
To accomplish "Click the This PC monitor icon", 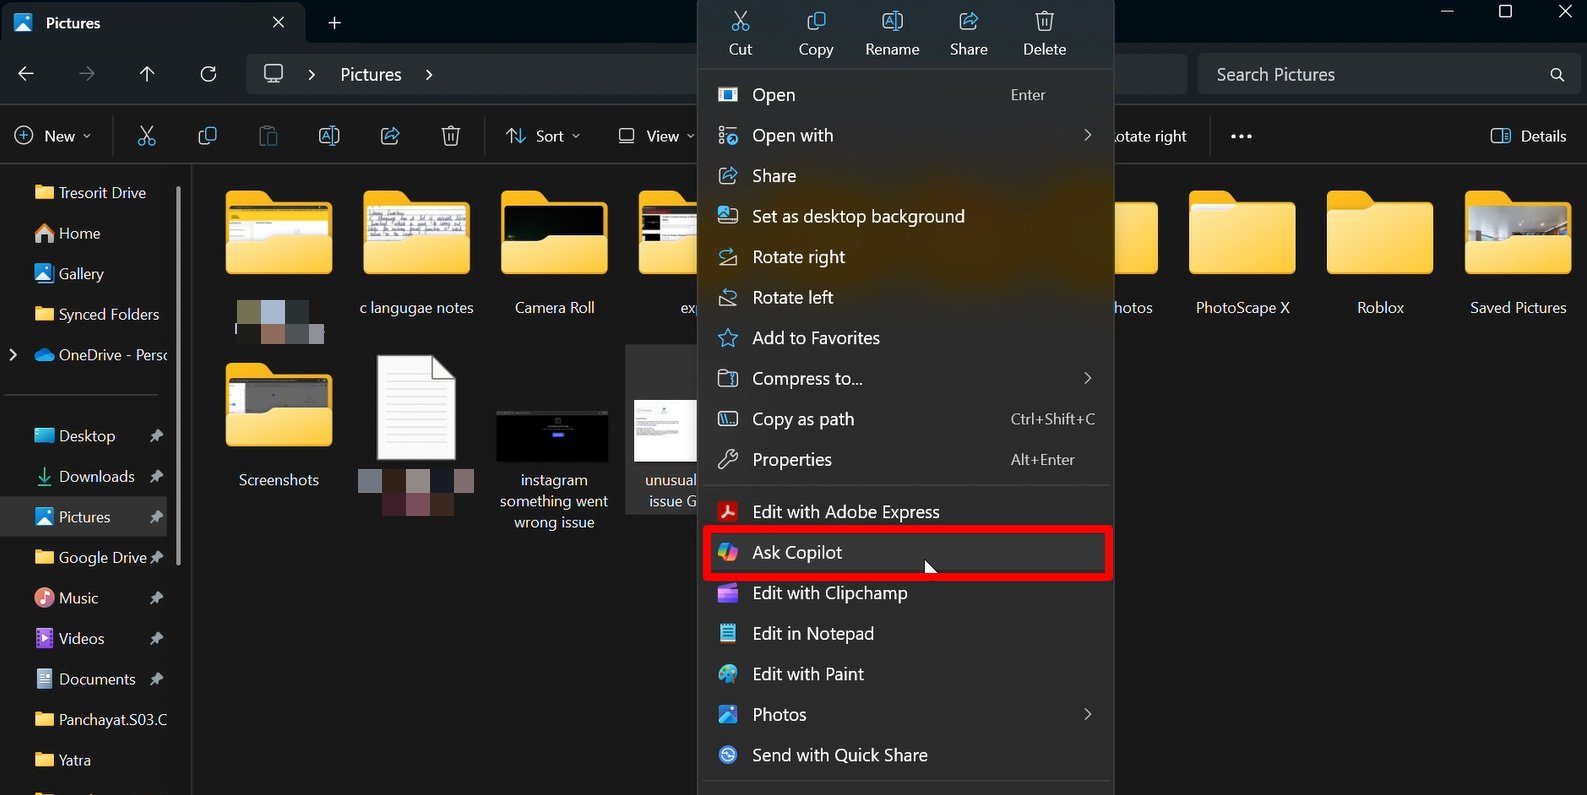I will click(x=273, y=74).
